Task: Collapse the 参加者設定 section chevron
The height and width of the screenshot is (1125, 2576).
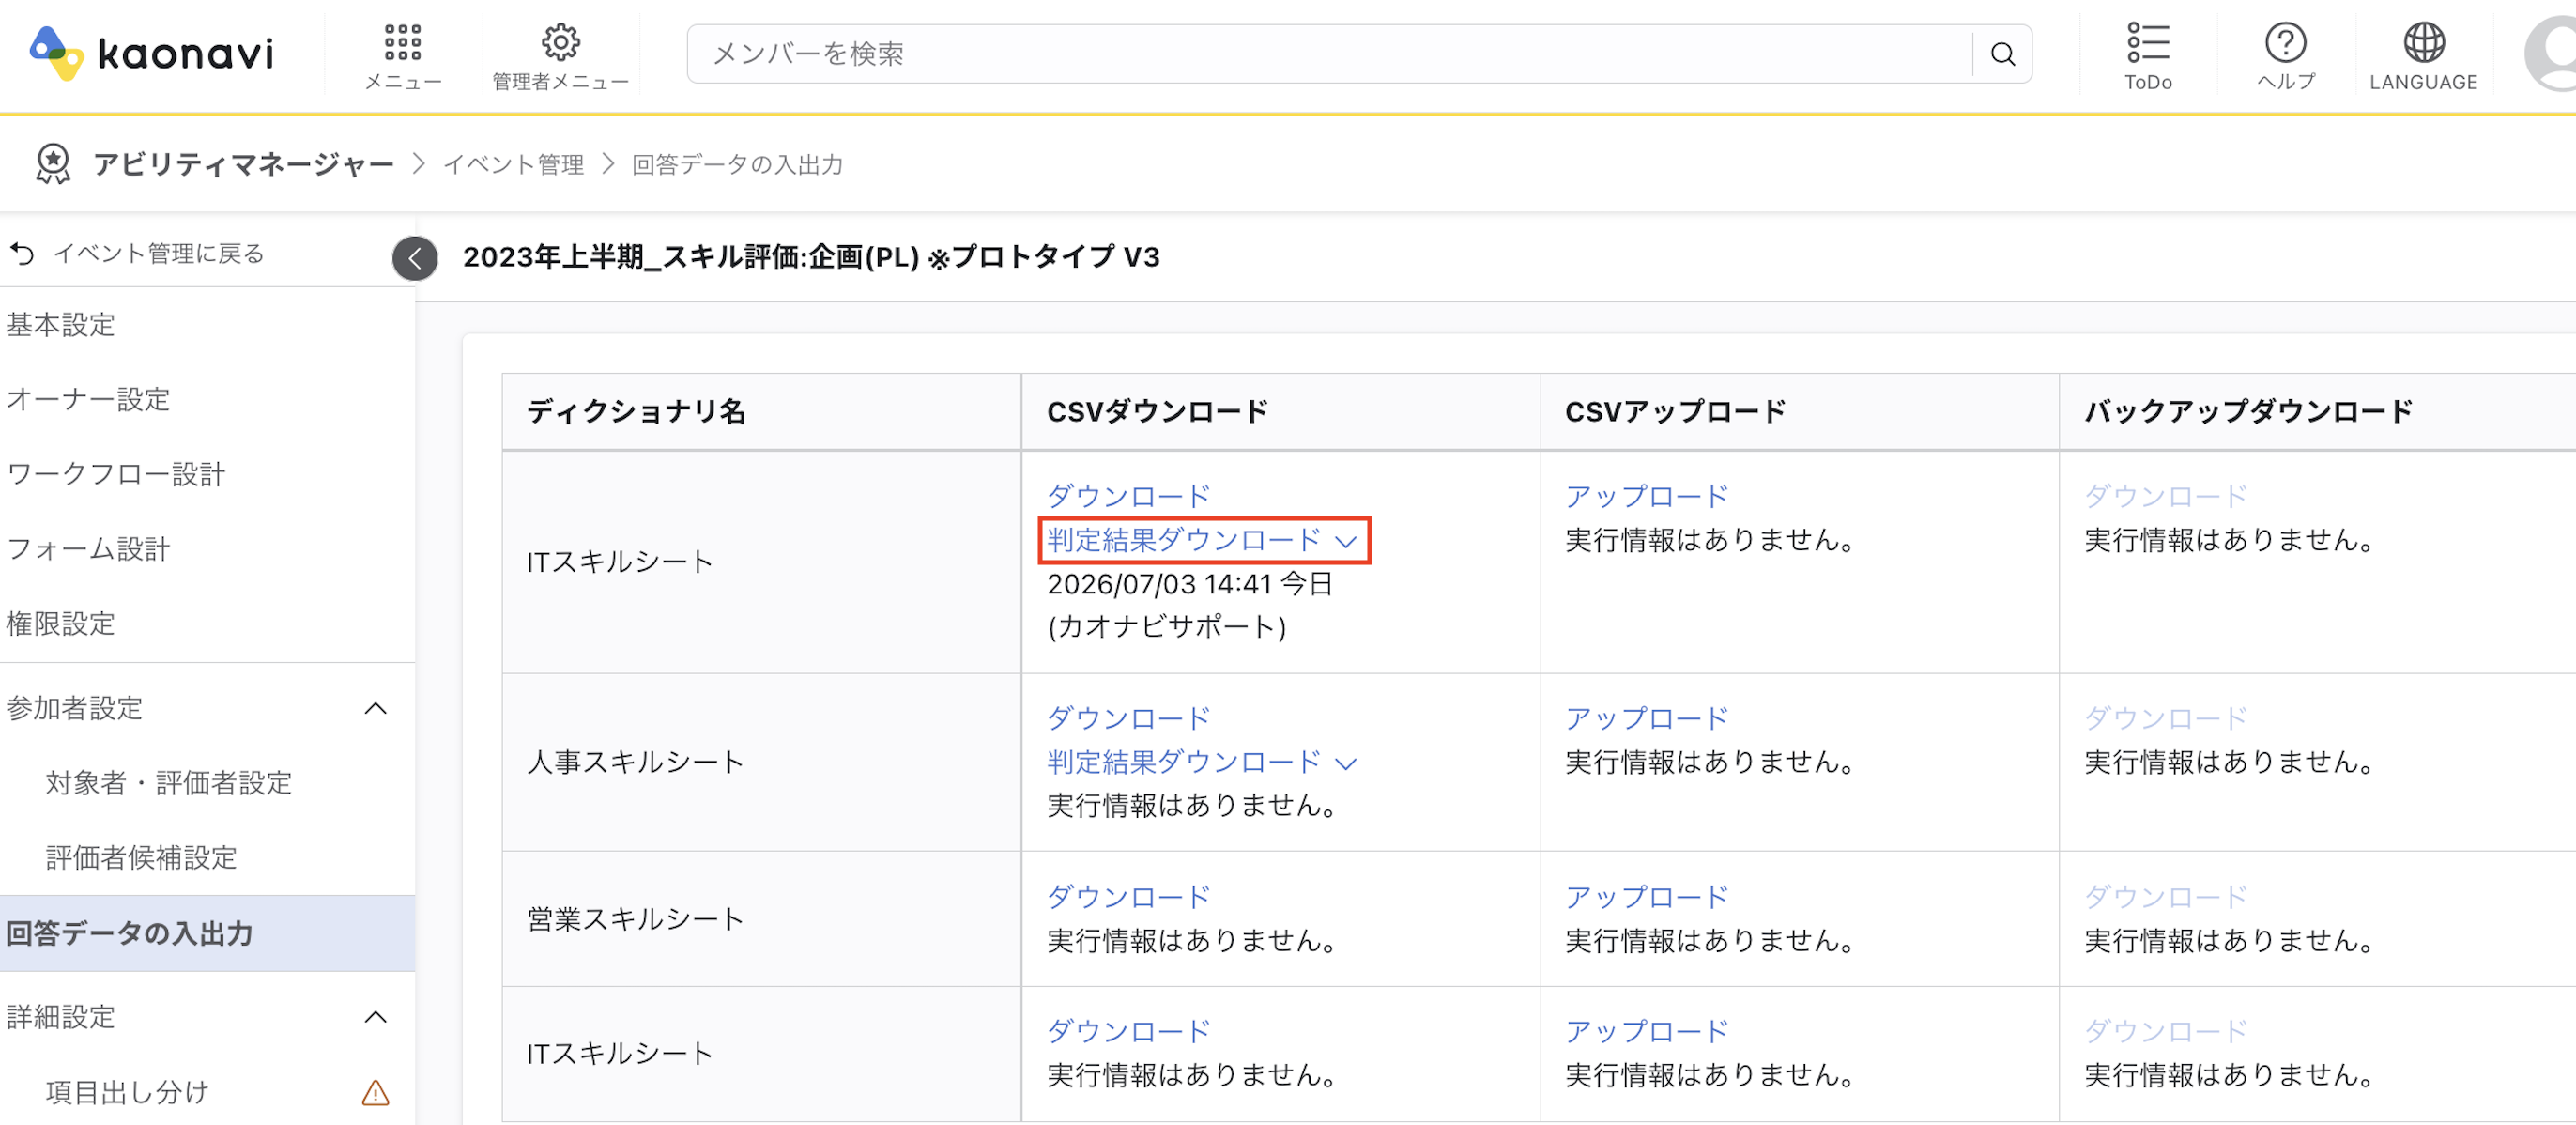Action: point(375,709)
